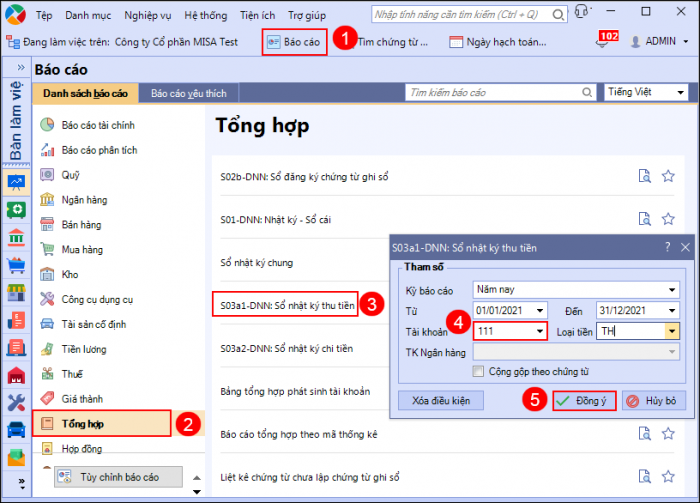Click the Báo cáo toolbar button
Image resolution: width=700 pixels, height=503 pixels.
(x=295, y=42)
